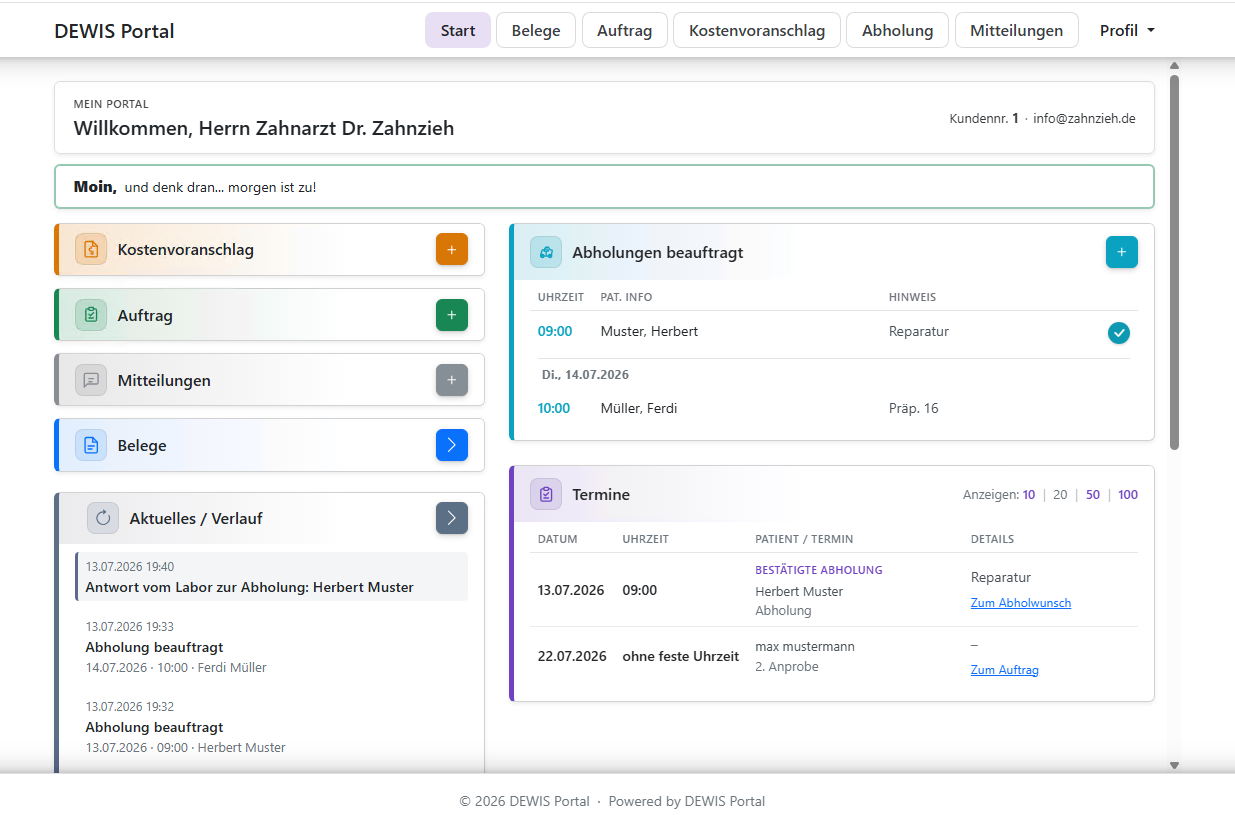Click the Di., 14.07.2026 date separator
This screenshot has height=815, width=1235.
[585, 374]
